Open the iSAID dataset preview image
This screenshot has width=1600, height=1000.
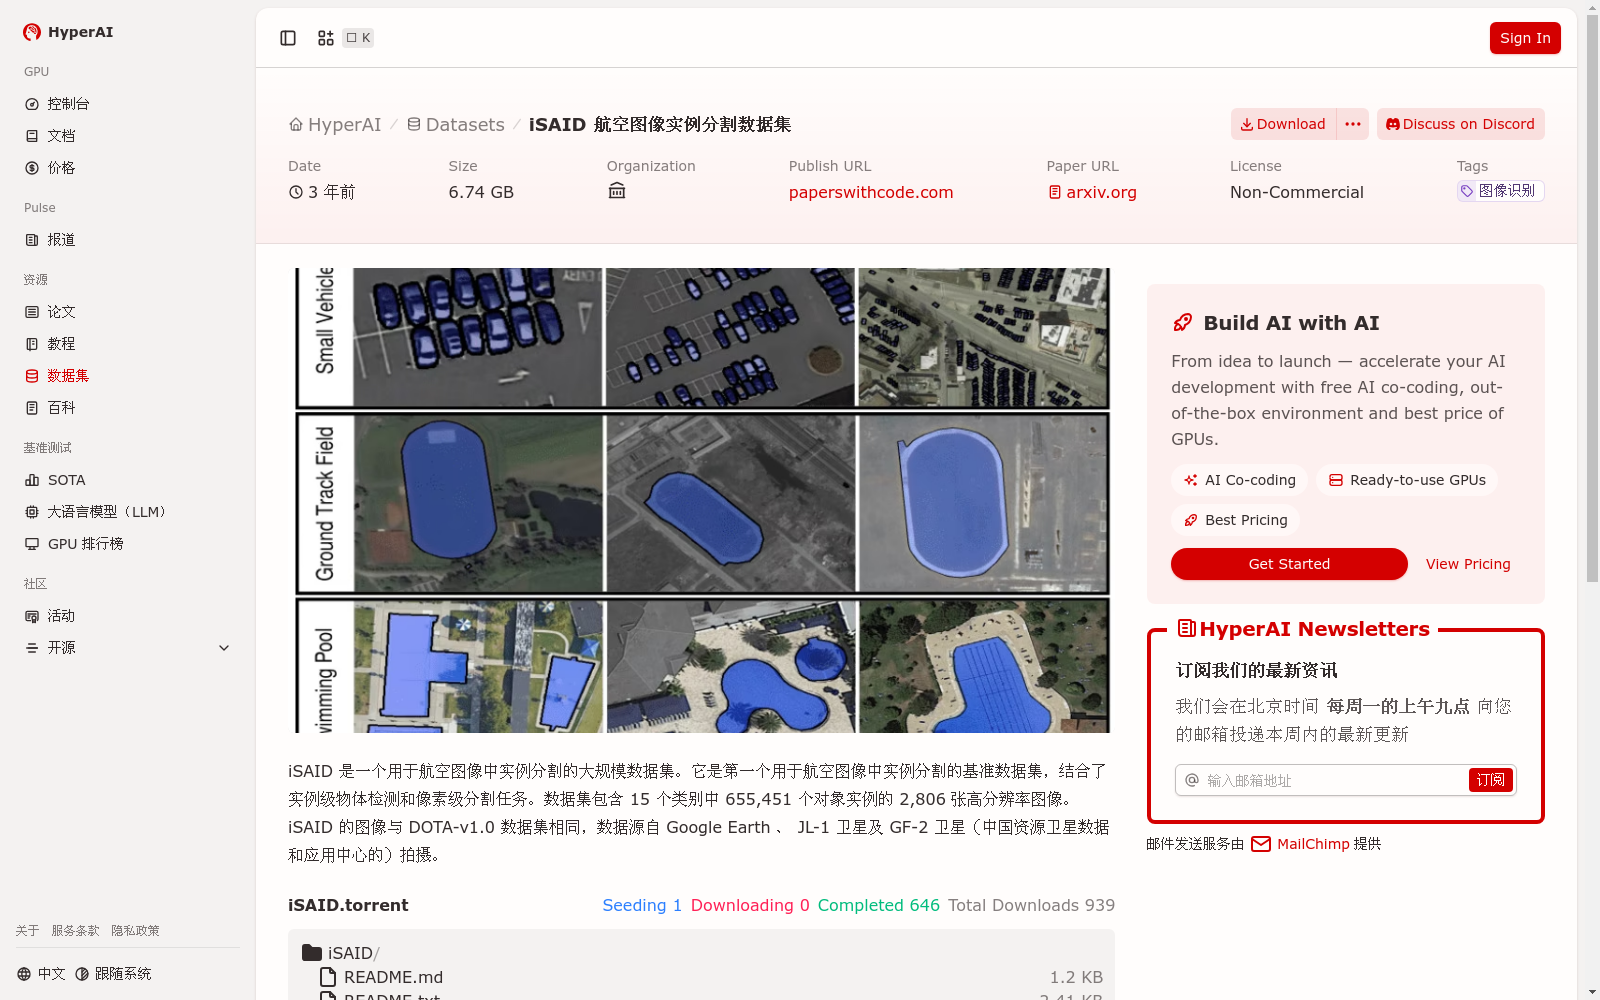coord(702,500)
